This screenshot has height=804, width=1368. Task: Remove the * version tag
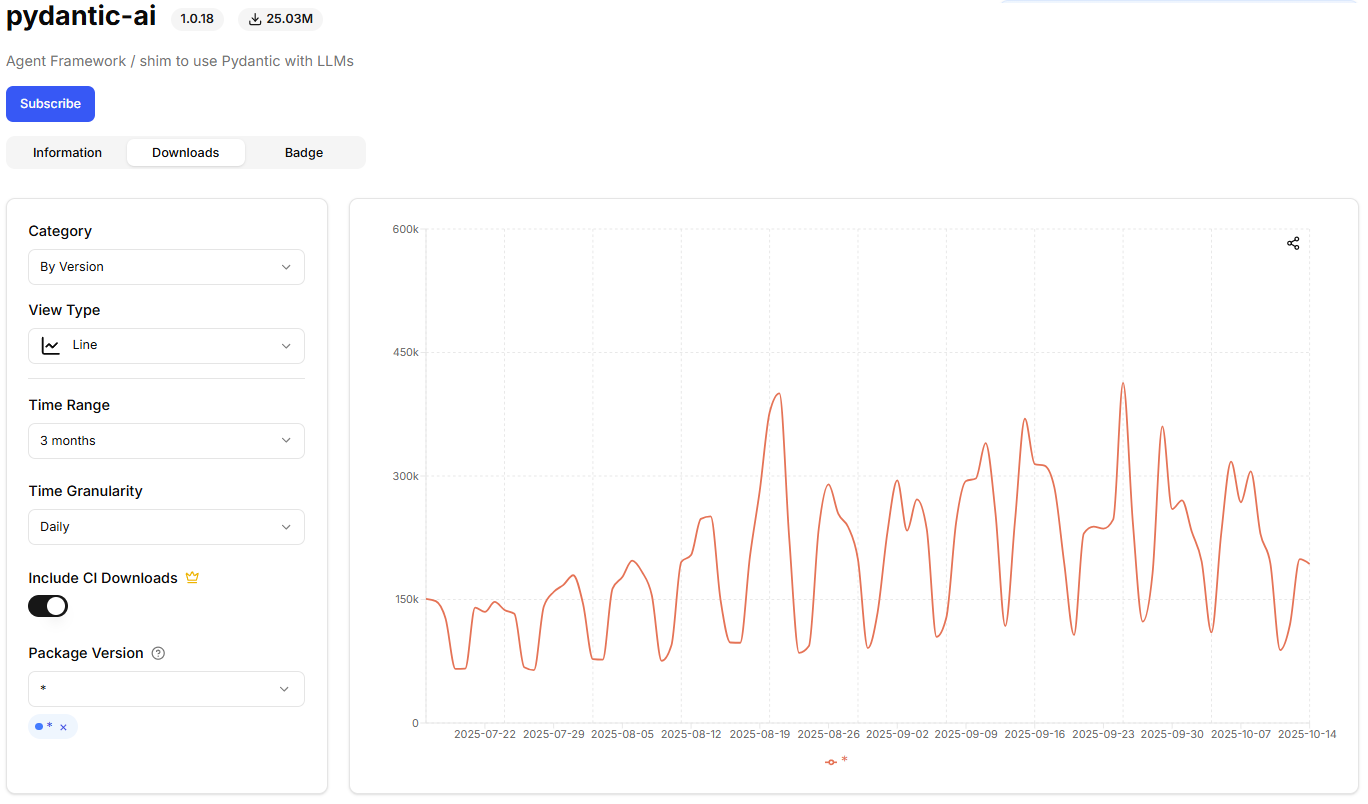[x=63, y=727]
